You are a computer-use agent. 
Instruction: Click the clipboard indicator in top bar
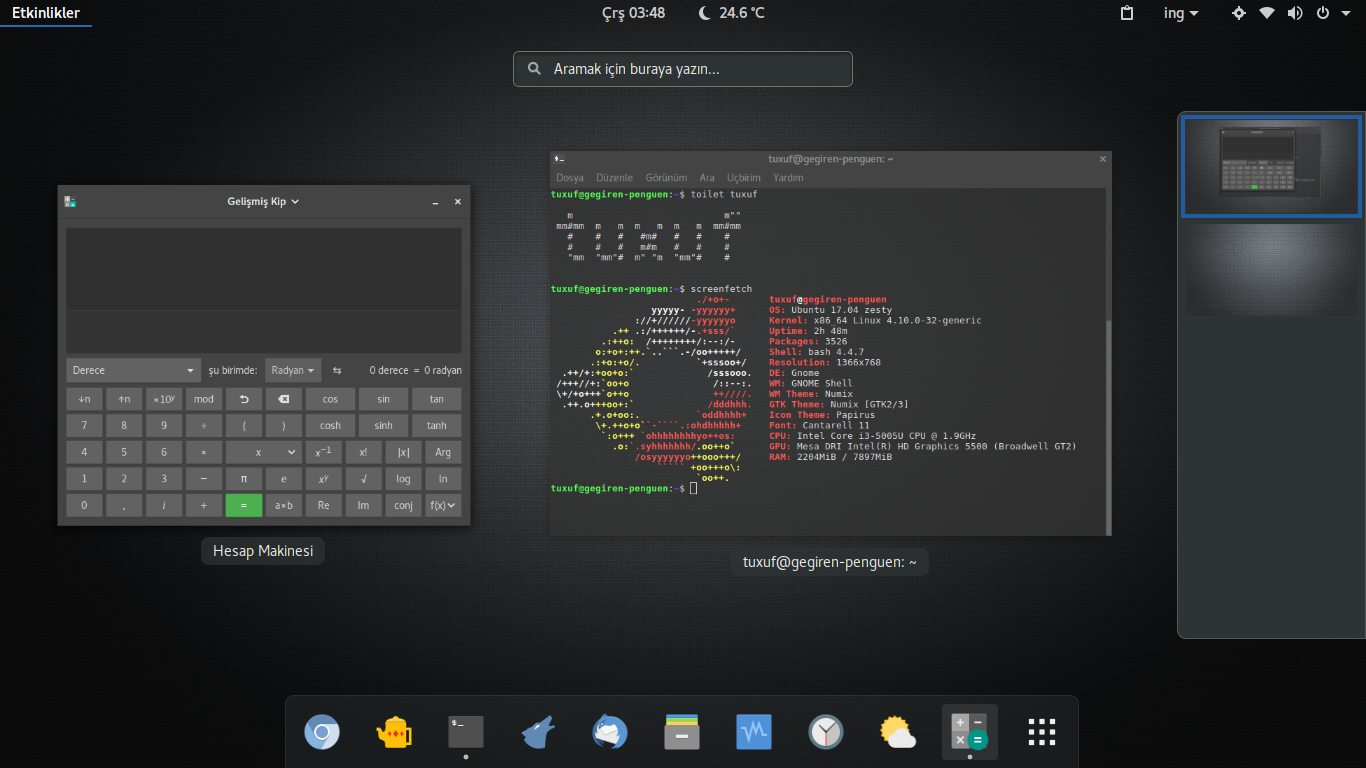pos(1127,13)
